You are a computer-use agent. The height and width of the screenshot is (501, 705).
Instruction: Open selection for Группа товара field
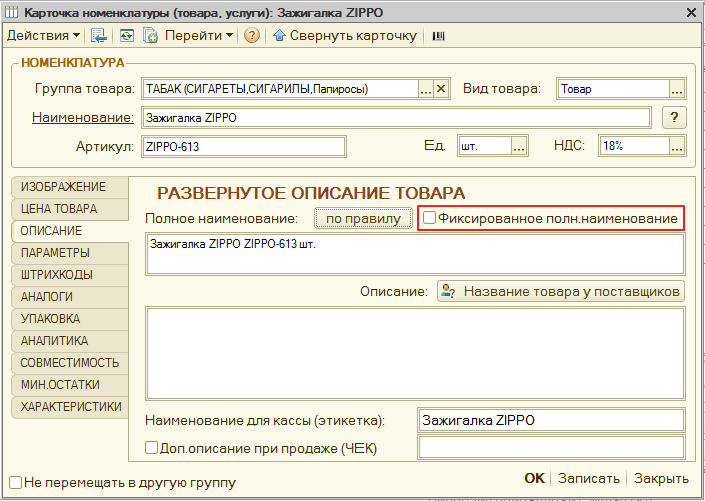pyautogui.click(x=426, y=89)
